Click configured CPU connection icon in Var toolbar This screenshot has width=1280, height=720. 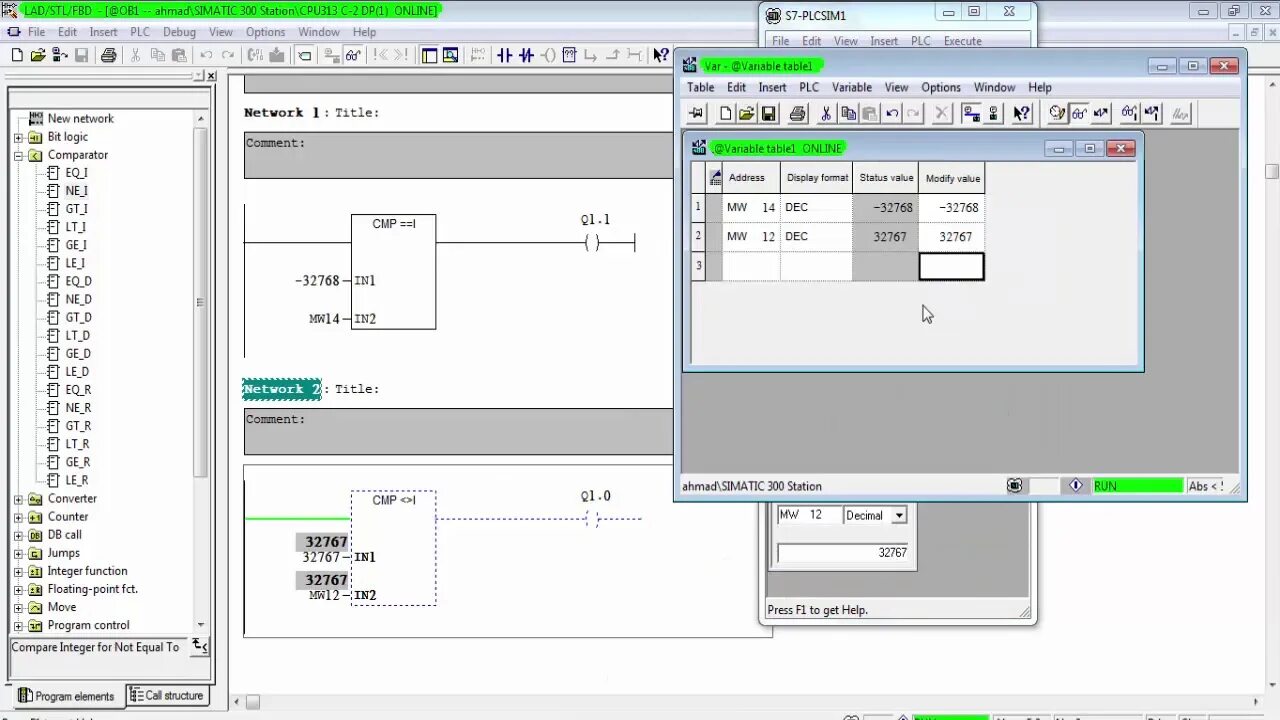point(970,113)
